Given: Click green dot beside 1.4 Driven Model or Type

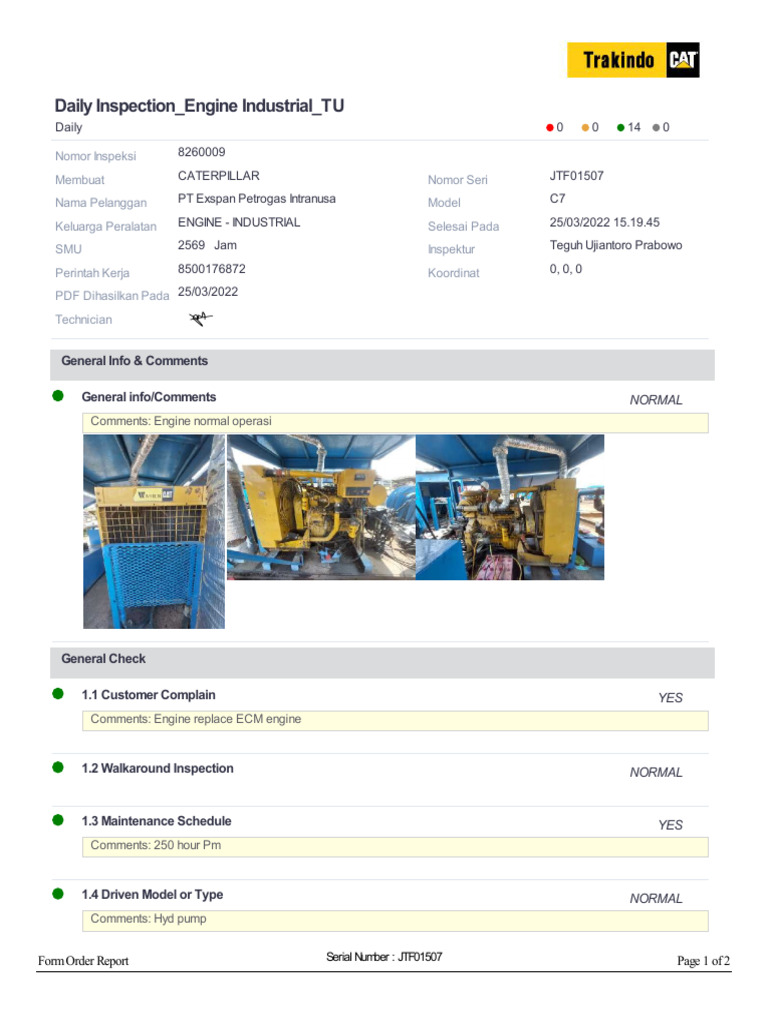Looking at the screenshot, I should coord(58,894).
